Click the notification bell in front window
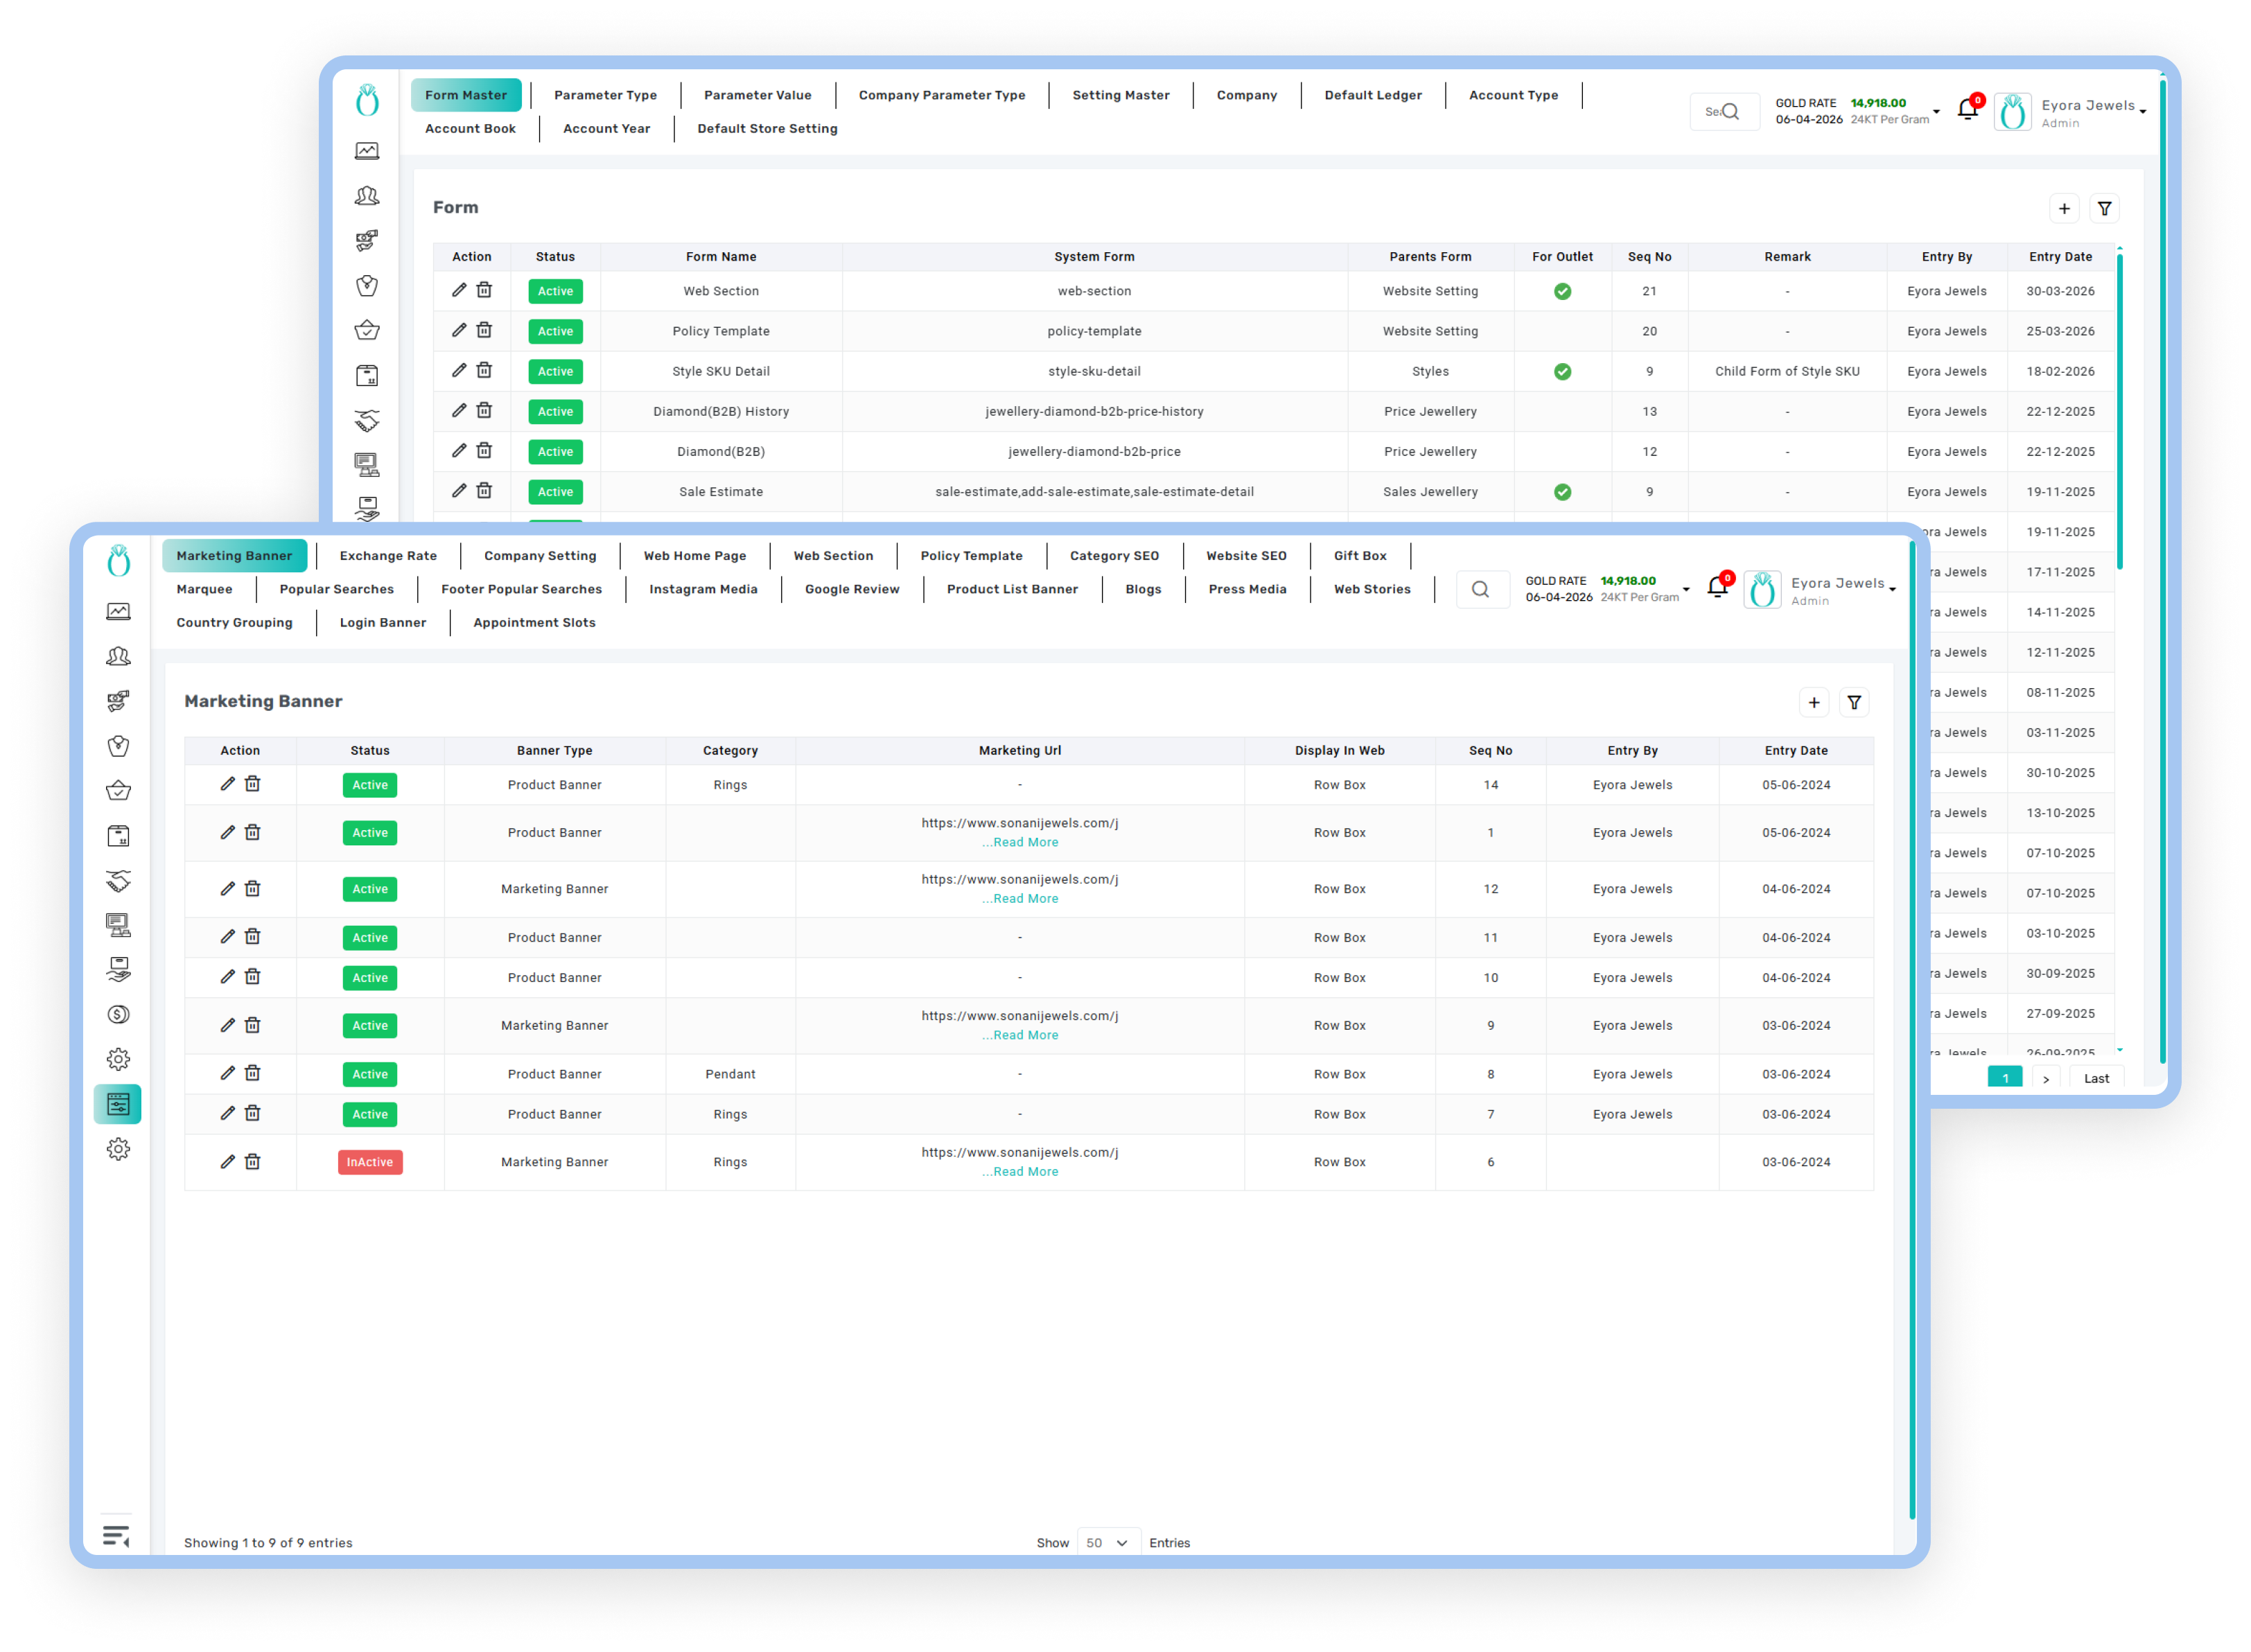 pos(1717,587)
